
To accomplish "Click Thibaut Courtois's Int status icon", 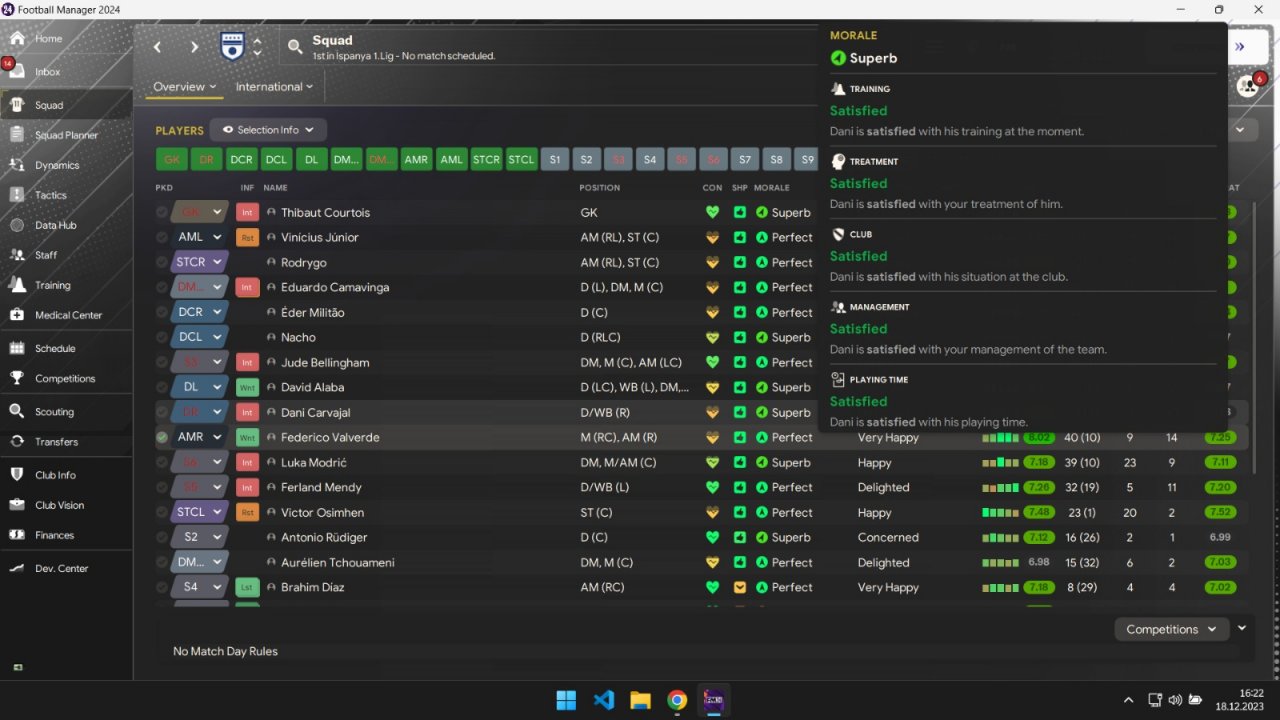I will [x=247, y=212].
